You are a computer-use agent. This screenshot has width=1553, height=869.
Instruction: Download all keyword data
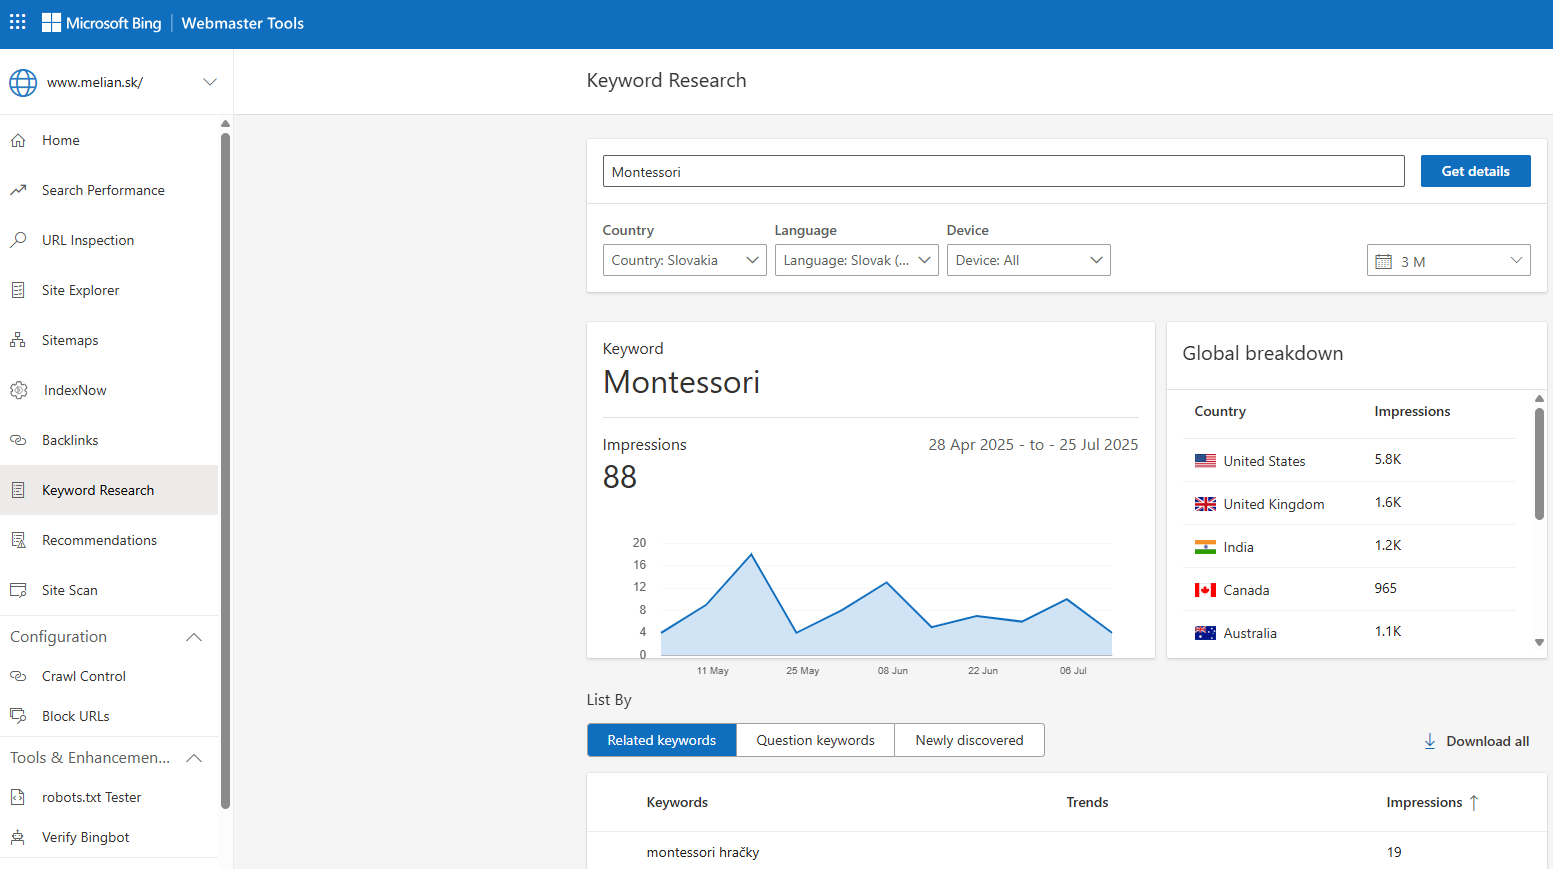[1476, 741]
